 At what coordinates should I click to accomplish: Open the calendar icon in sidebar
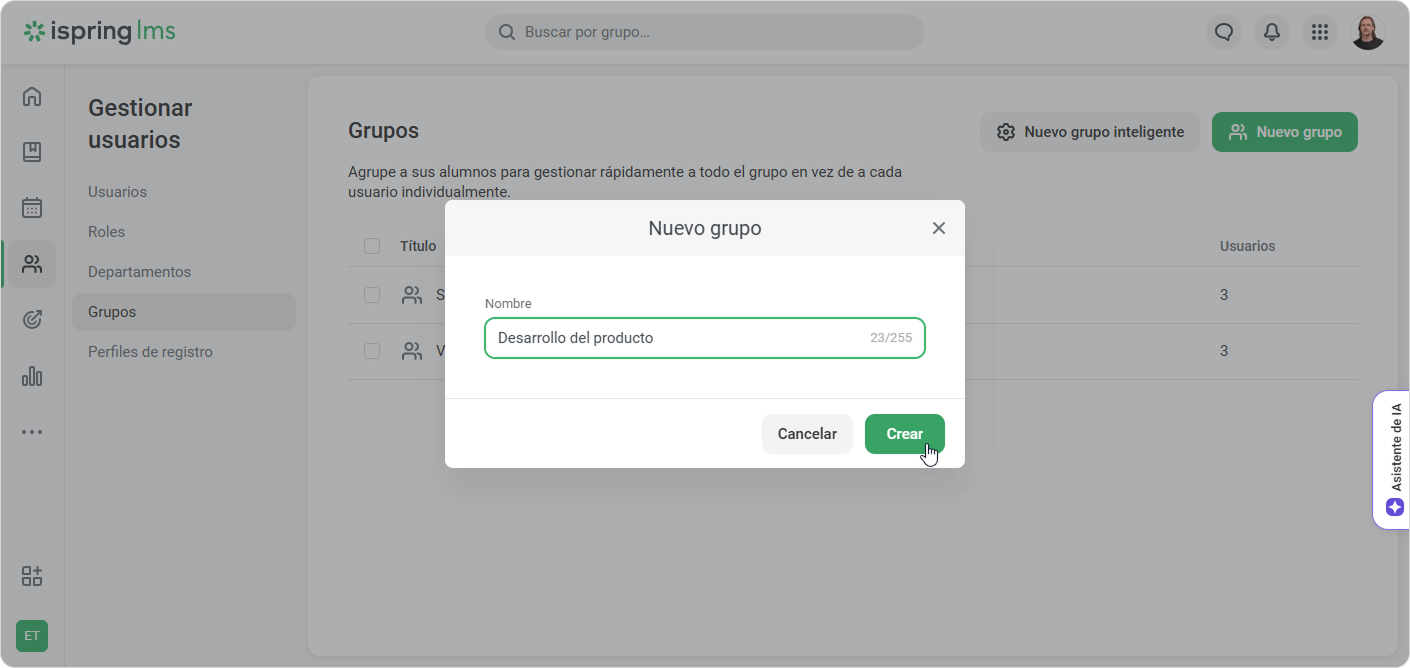click(32, 208)
